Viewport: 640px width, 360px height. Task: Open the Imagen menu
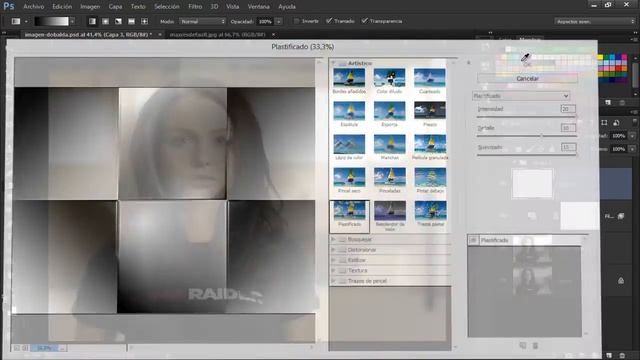[90, 7]
